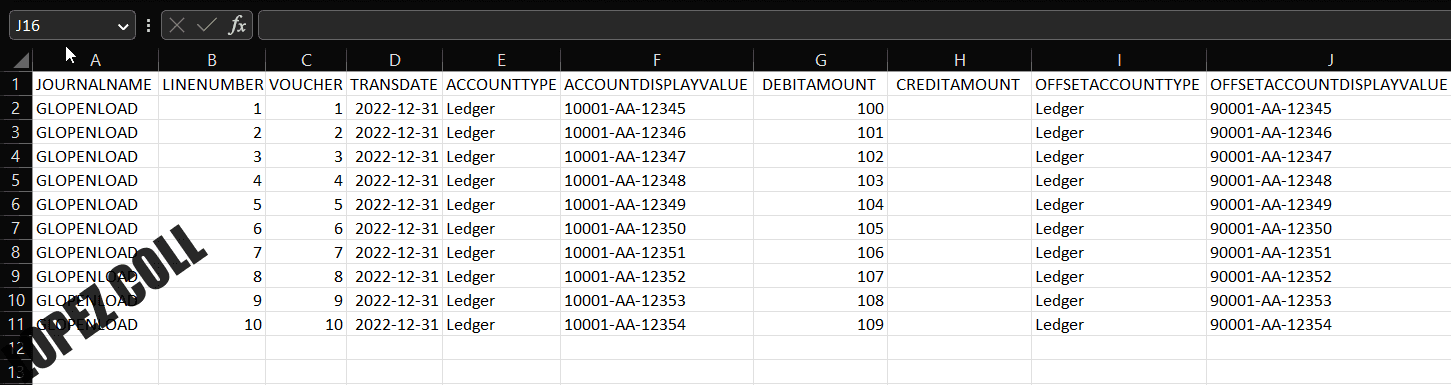Viewport: 1451px width, 385px height.
Task: Click the Insert Function fx icon
Action: (237, 25)
